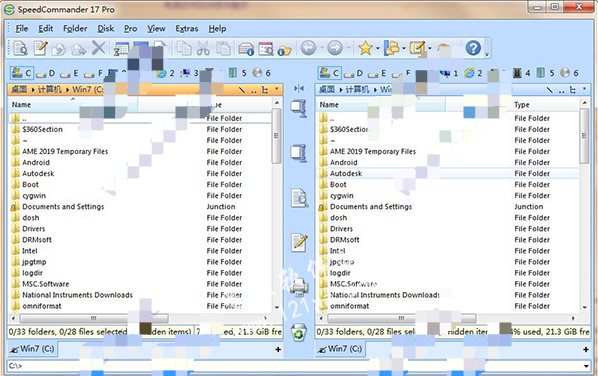The height and width of the screenshot is (376, 598).
Task: Select drive C in left panel
Action: [x=22, y=73]
